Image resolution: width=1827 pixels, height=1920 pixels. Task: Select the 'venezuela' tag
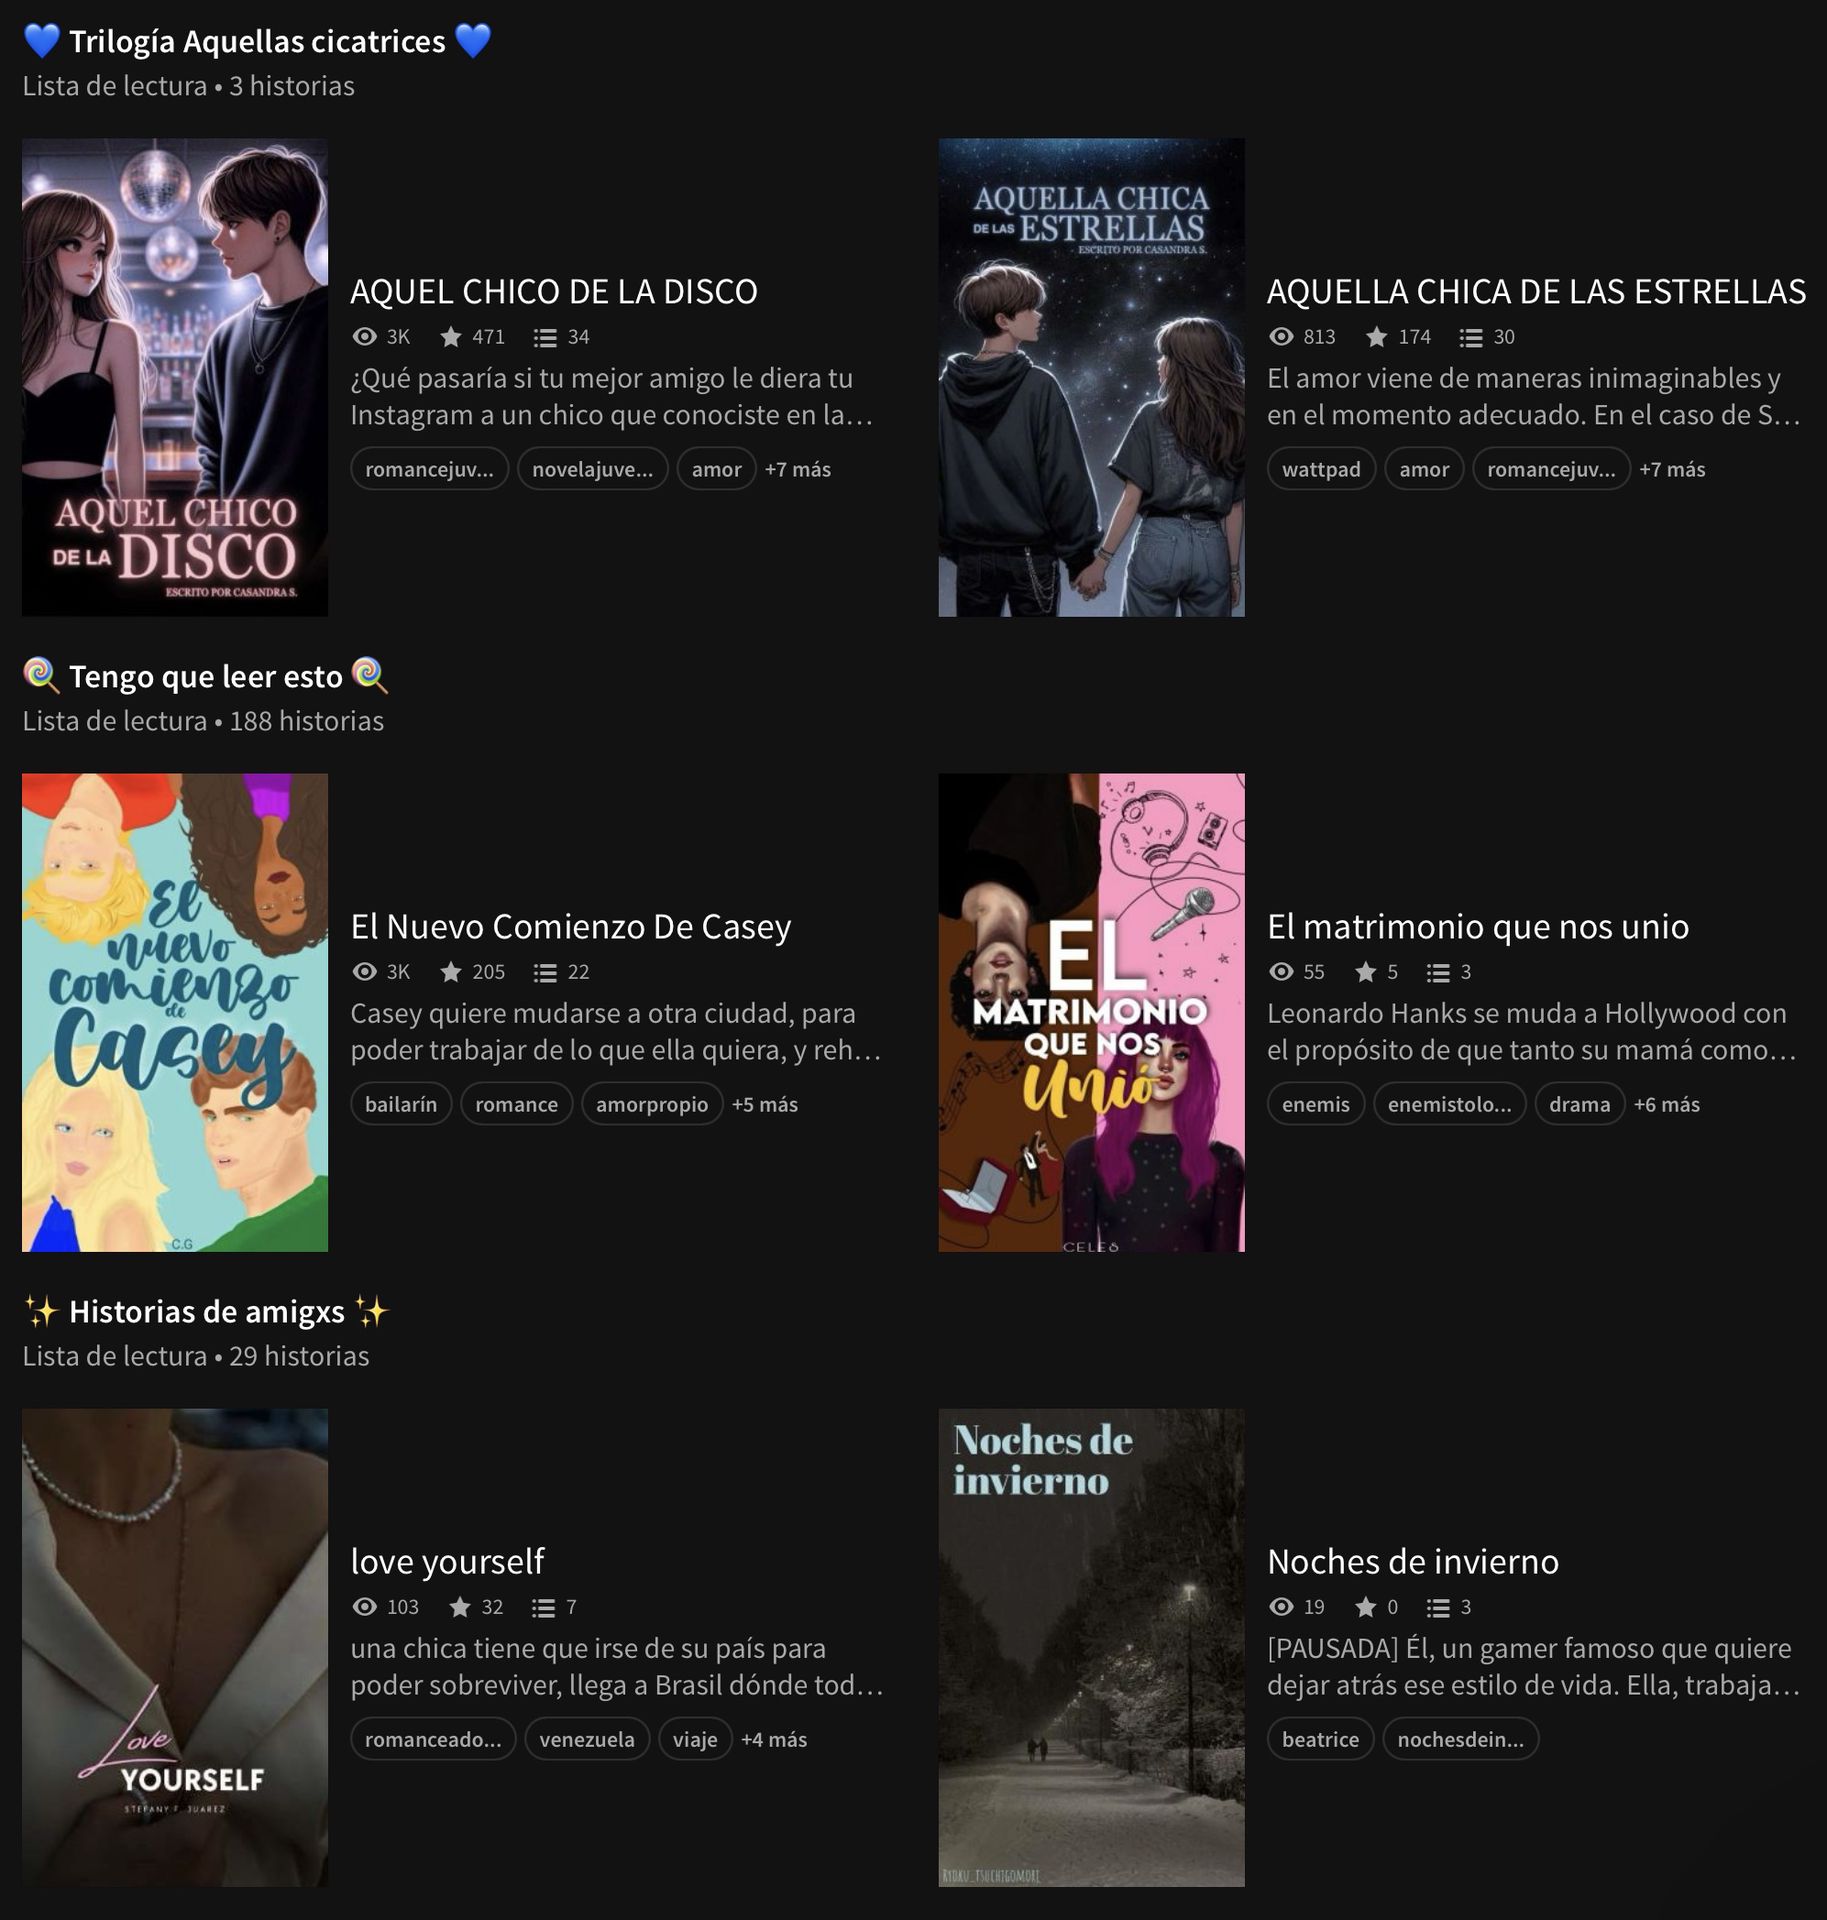[587, 1739]
